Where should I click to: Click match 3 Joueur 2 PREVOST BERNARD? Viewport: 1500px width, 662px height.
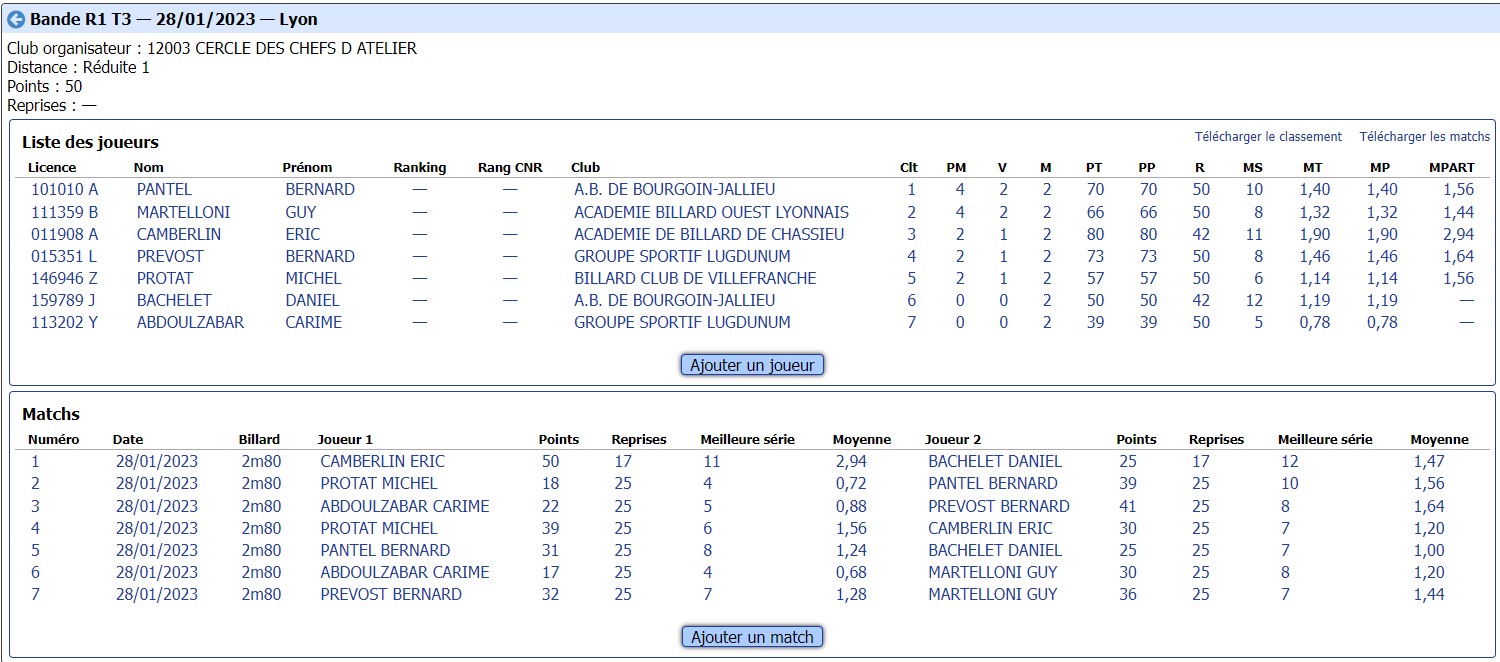coord(999,506)
